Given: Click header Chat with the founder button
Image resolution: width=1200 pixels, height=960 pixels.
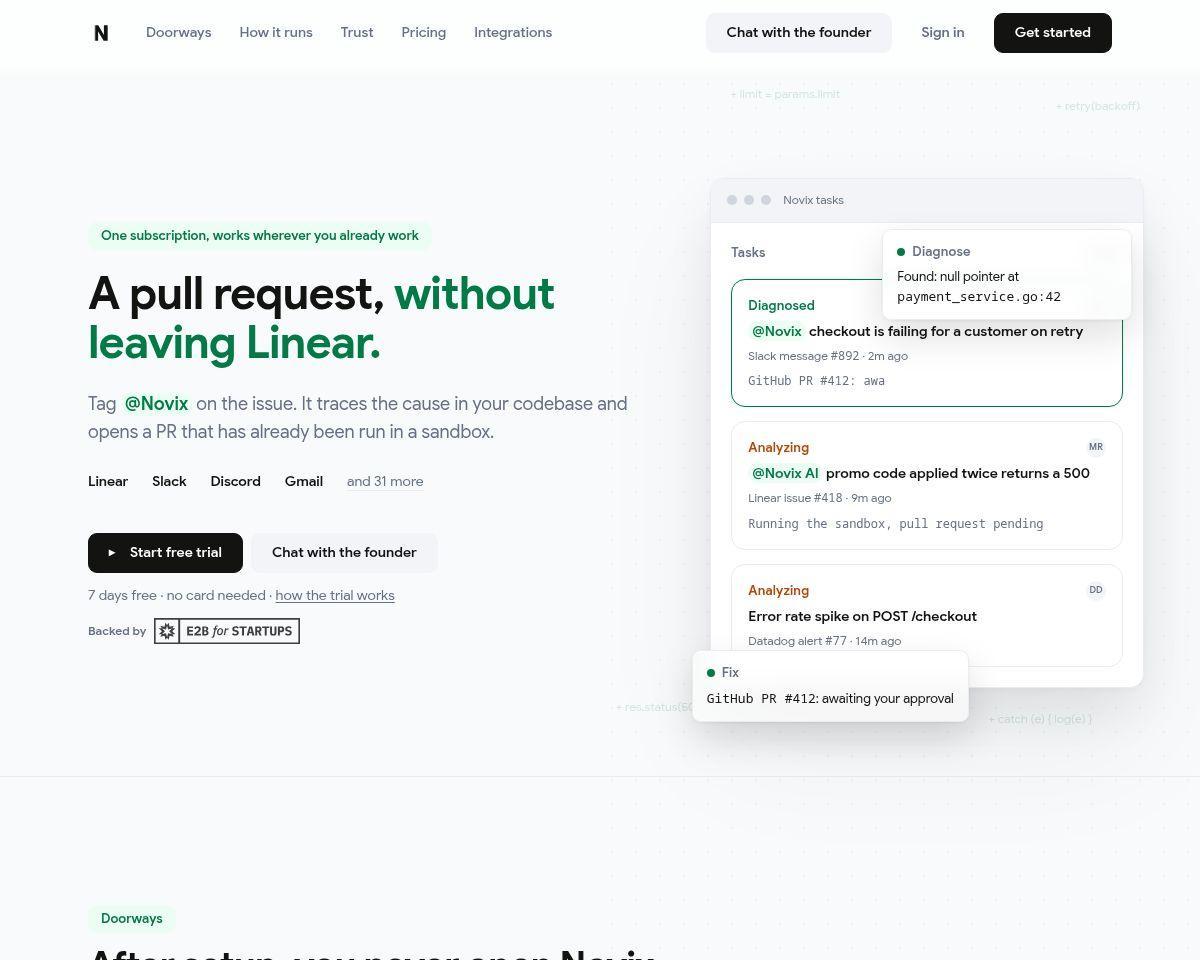Looking at the screenshot, I should (799, 33).
